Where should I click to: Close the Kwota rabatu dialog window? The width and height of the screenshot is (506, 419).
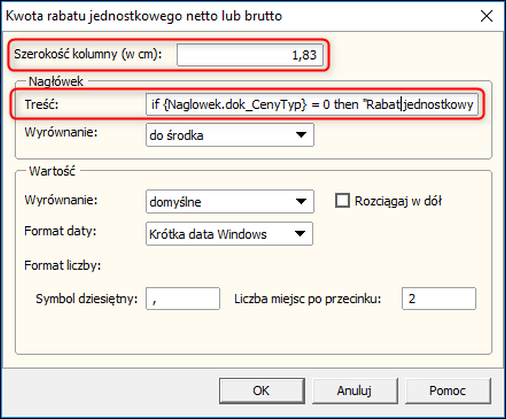486,16
